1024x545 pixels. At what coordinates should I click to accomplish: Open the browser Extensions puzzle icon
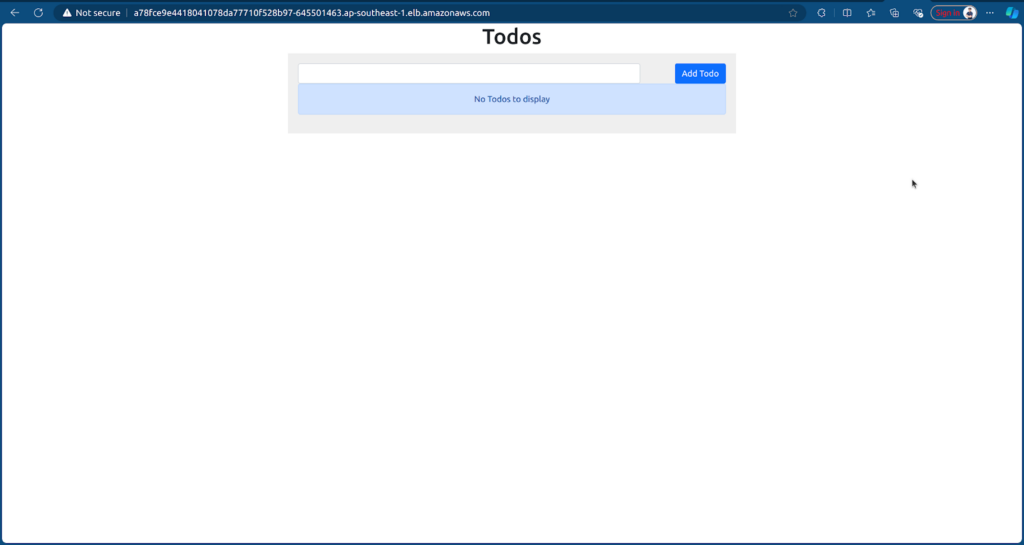coord(822,13)
